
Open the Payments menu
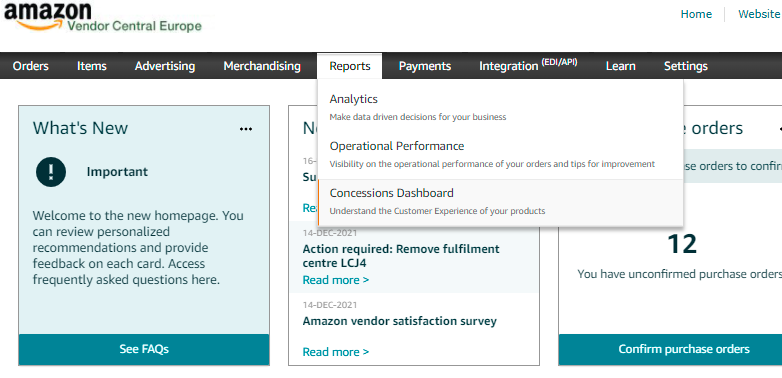425,66
